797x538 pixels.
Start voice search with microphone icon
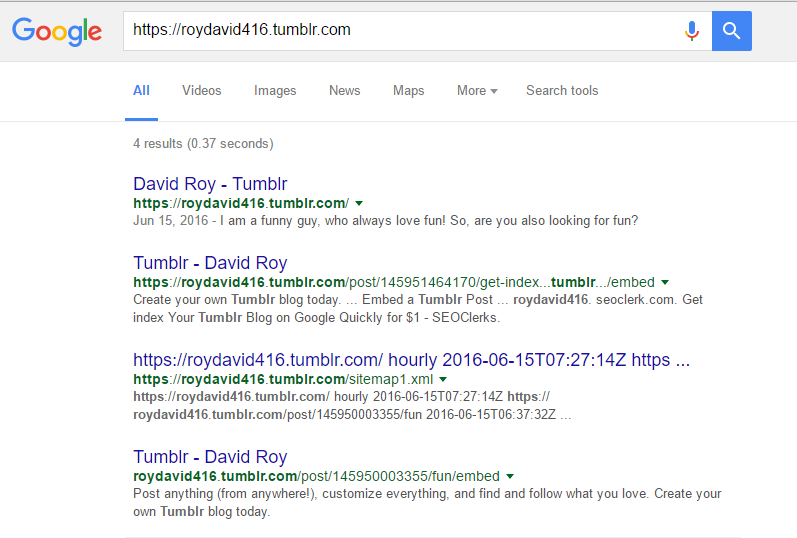(x=691, y=31)
